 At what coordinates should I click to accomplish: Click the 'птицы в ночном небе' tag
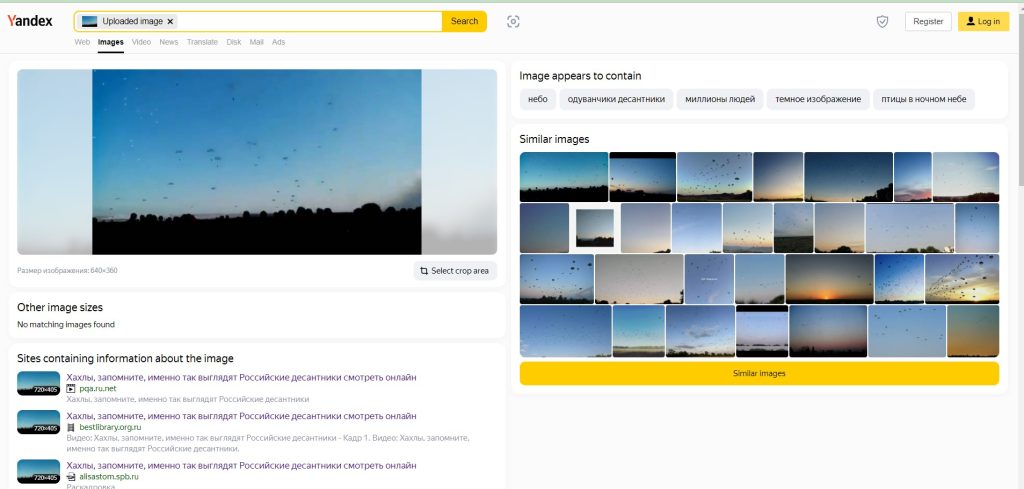pyautogui.click(x=923, y=99)
